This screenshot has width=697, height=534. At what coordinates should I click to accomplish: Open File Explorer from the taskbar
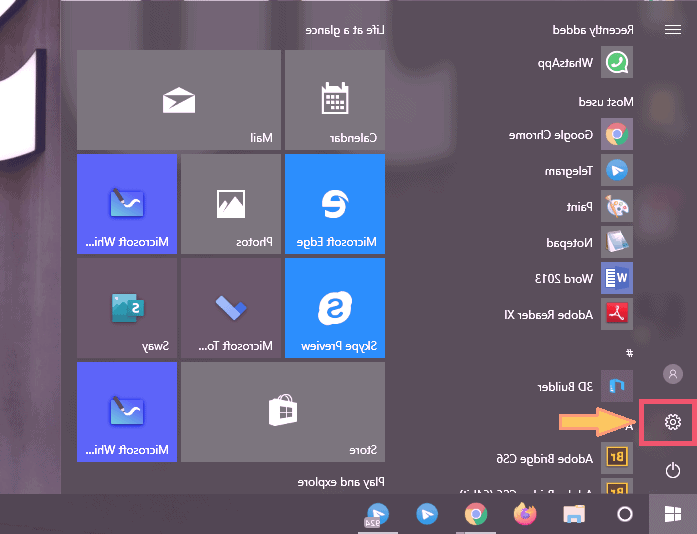point(574,514)
